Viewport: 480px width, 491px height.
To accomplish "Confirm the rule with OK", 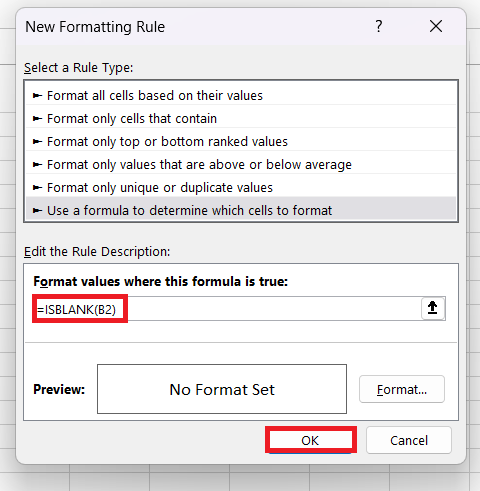I will pyautogui.click(x=310, y=440).
